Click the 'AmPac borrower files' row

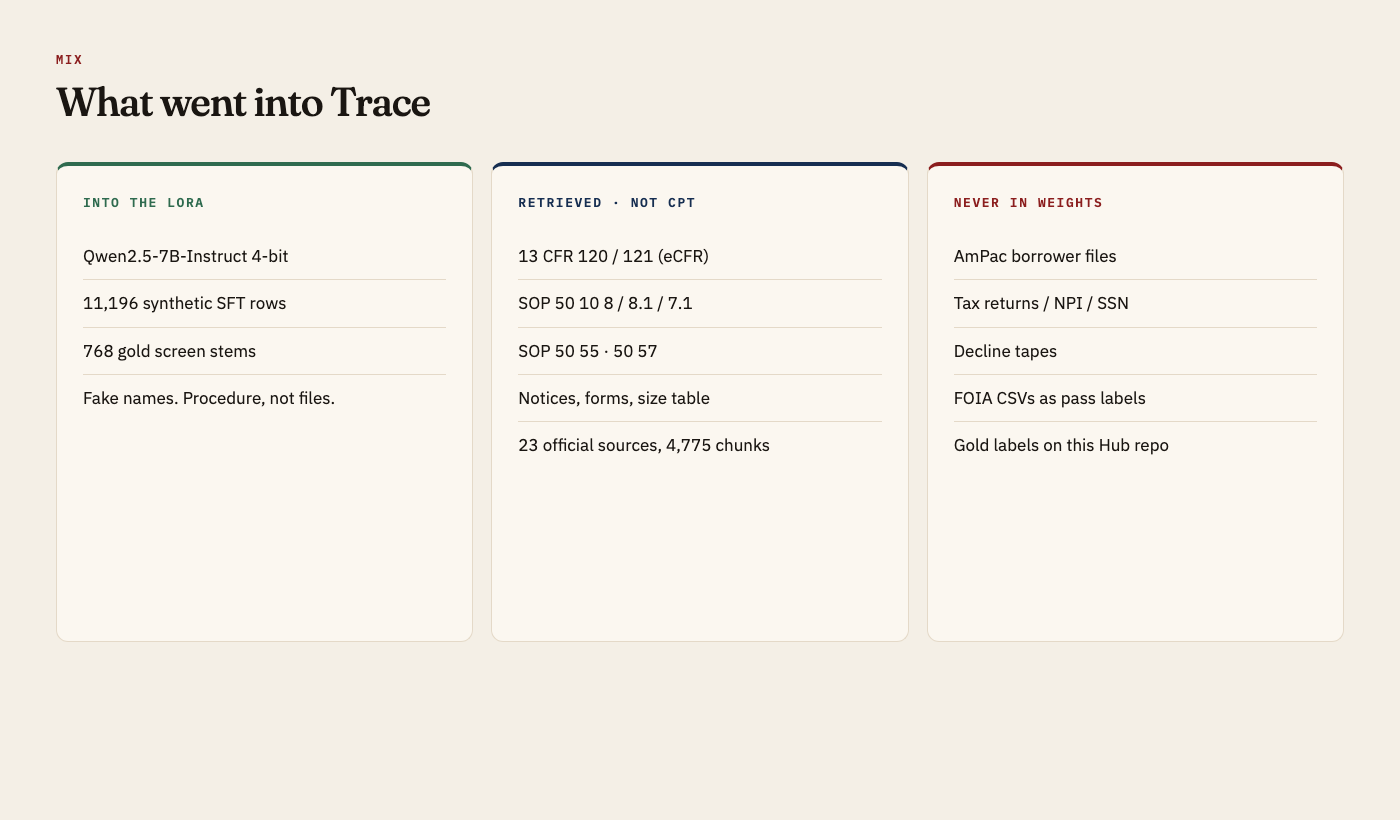pos(1135,256)
